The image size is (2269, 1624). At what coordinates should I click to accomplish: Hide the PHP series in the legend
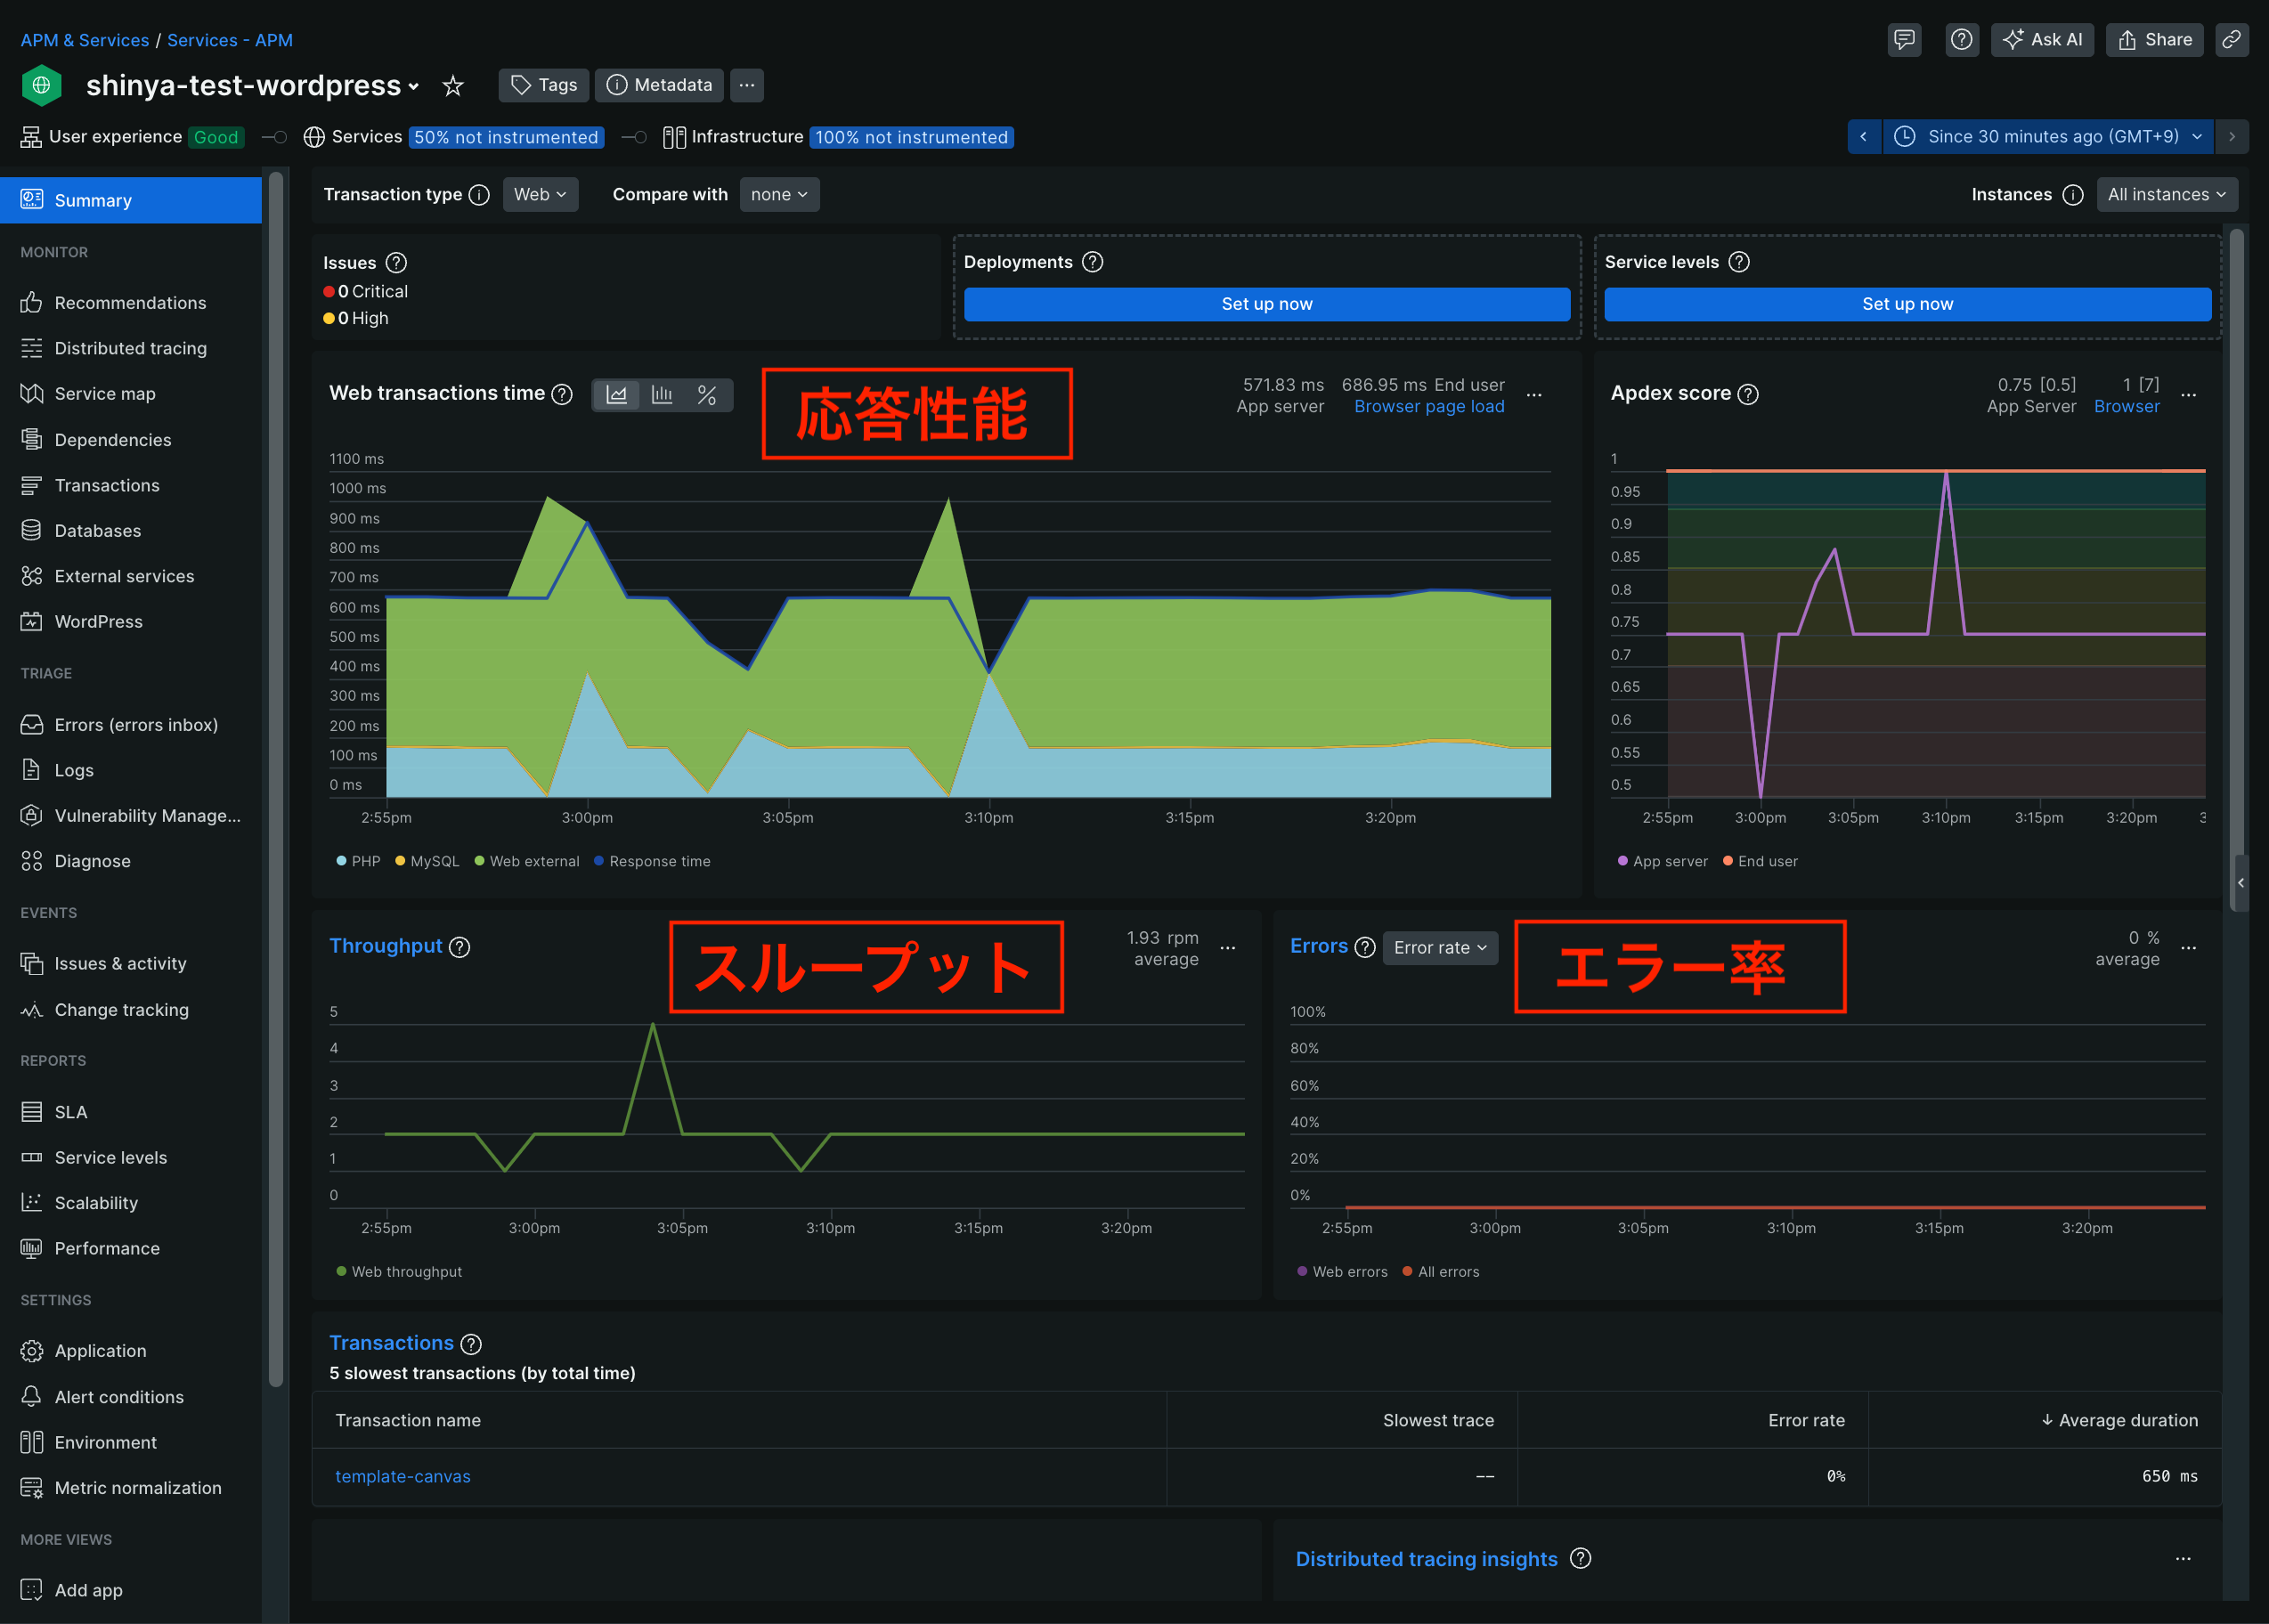[358, 861]
